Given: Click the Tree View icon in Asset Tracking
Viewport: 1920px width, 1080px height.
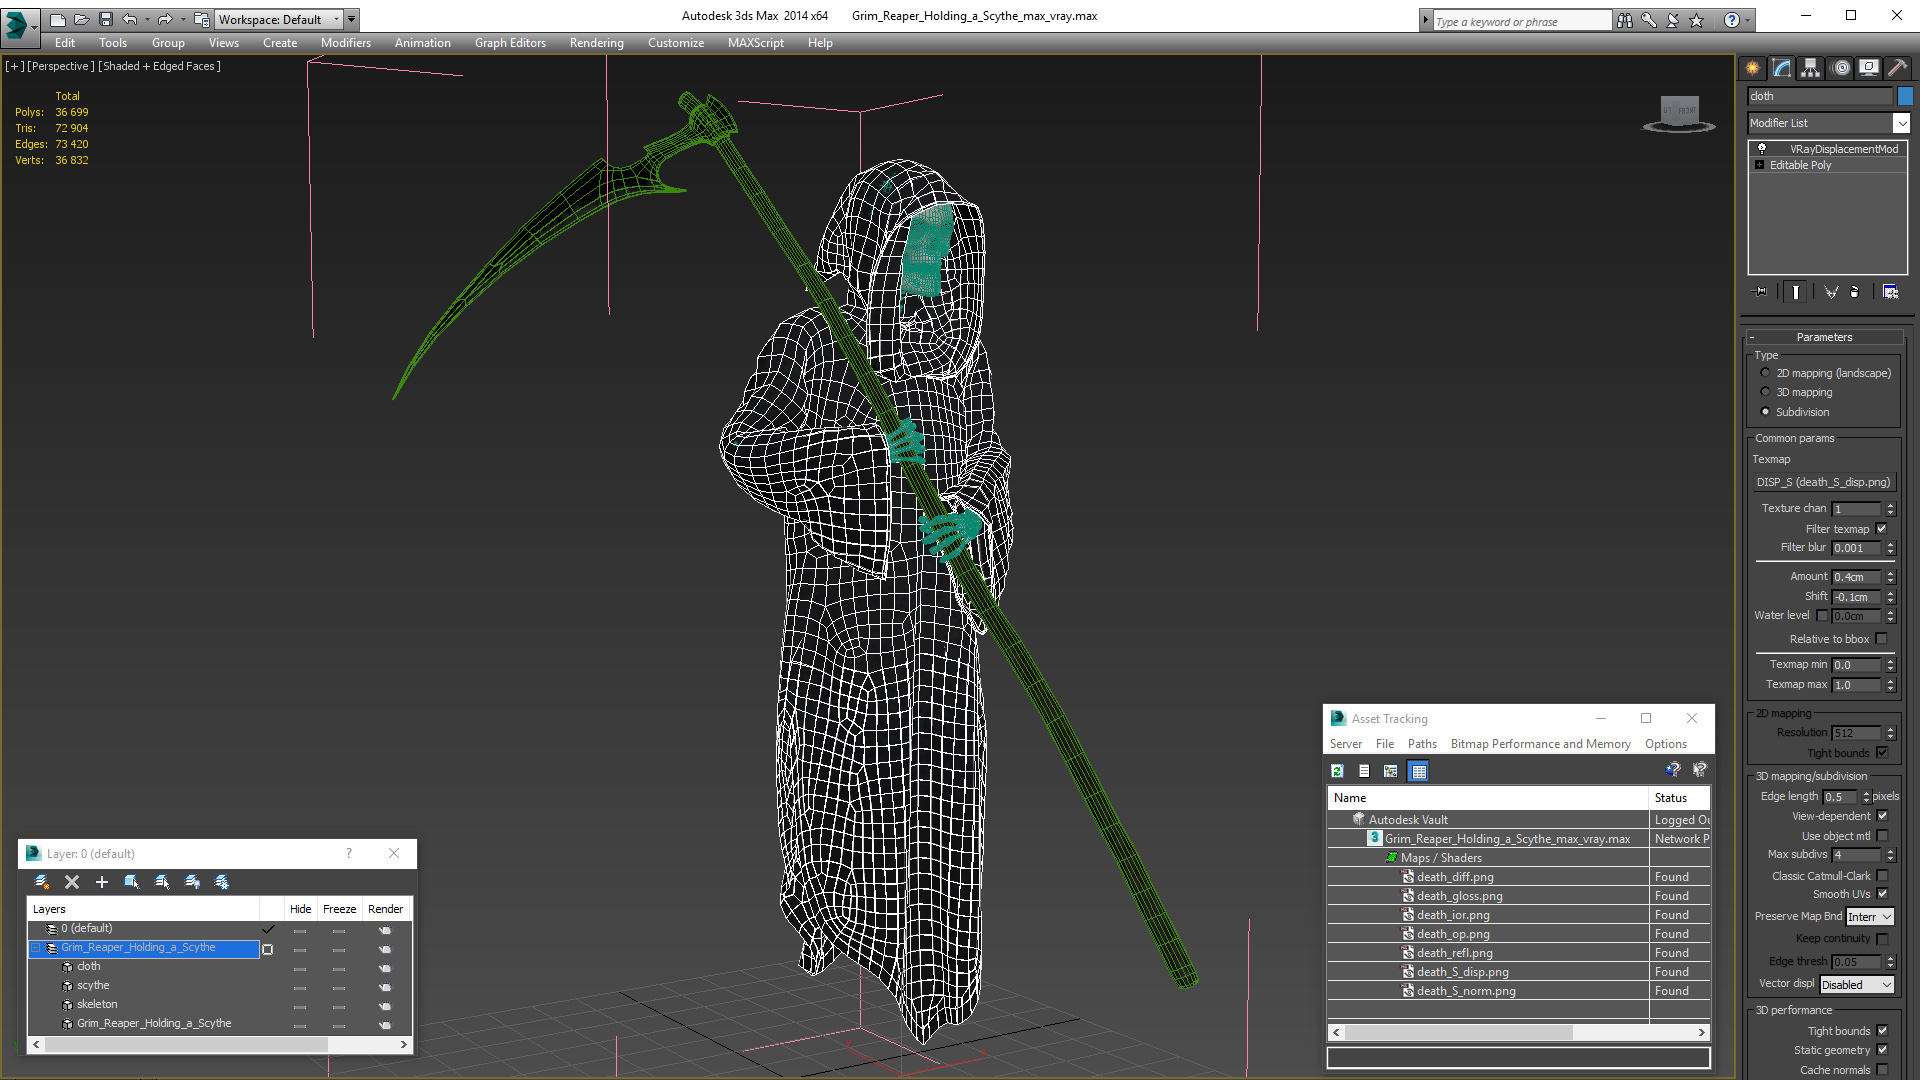Looking at the screenshot, I should click(1390, 771).
